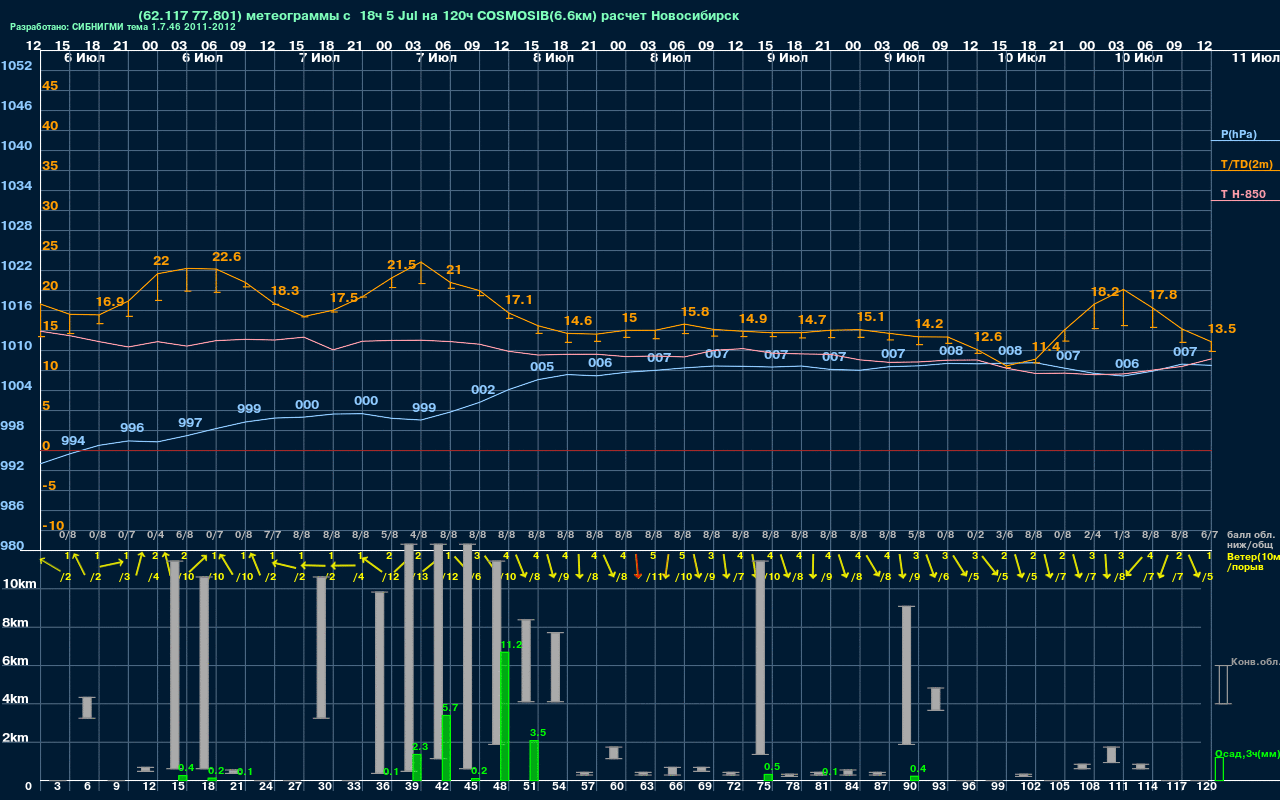Click the convective cloud legend symbol
1280x800 pixels.
(x=1223, y=685)
